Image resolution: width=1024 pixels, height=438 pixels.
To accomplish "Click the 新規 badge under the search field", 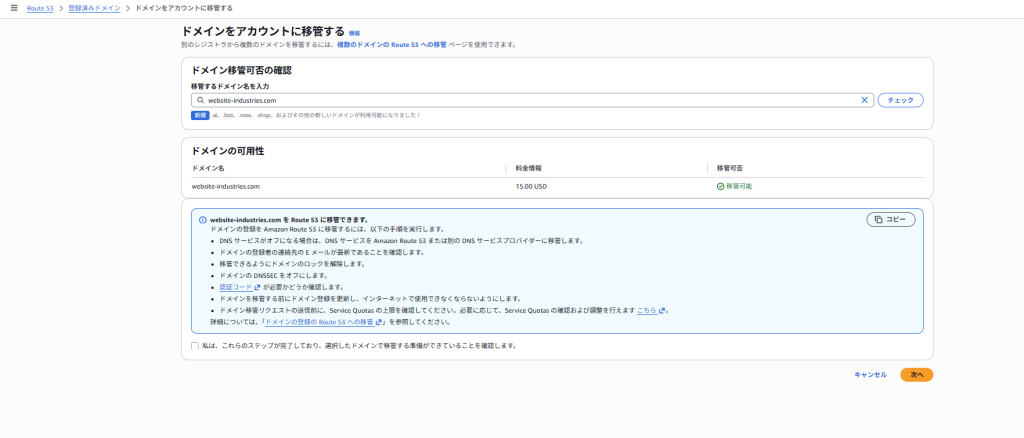I will [200, 115].
